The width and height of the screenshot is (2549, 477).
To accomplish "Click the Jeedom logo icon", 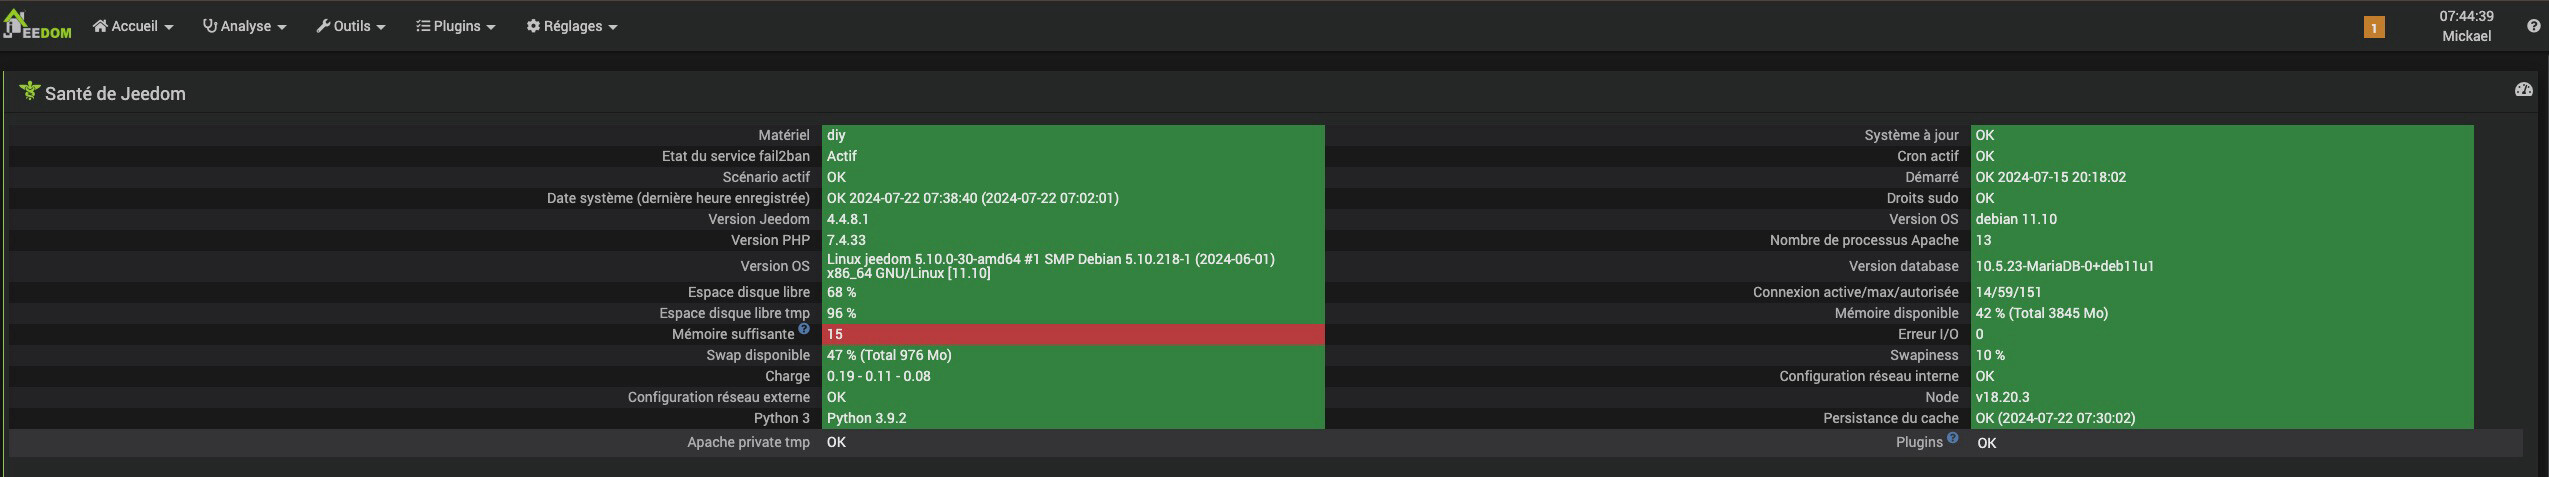I will [x=37, y=26].
